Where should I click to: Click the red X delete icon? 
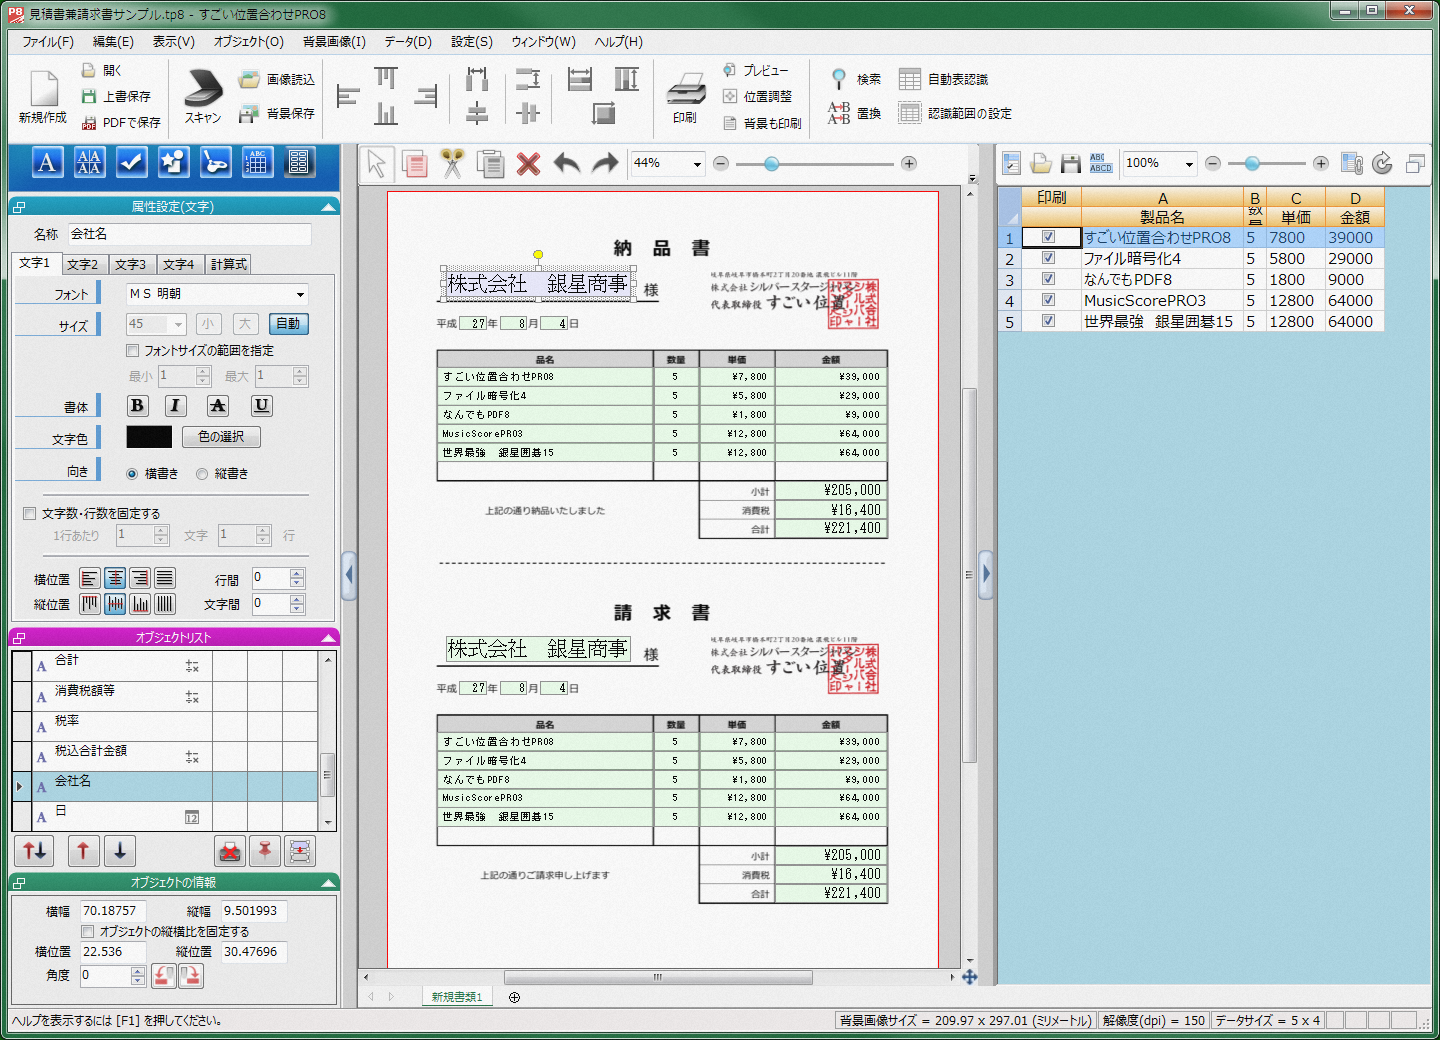[528, 164]
